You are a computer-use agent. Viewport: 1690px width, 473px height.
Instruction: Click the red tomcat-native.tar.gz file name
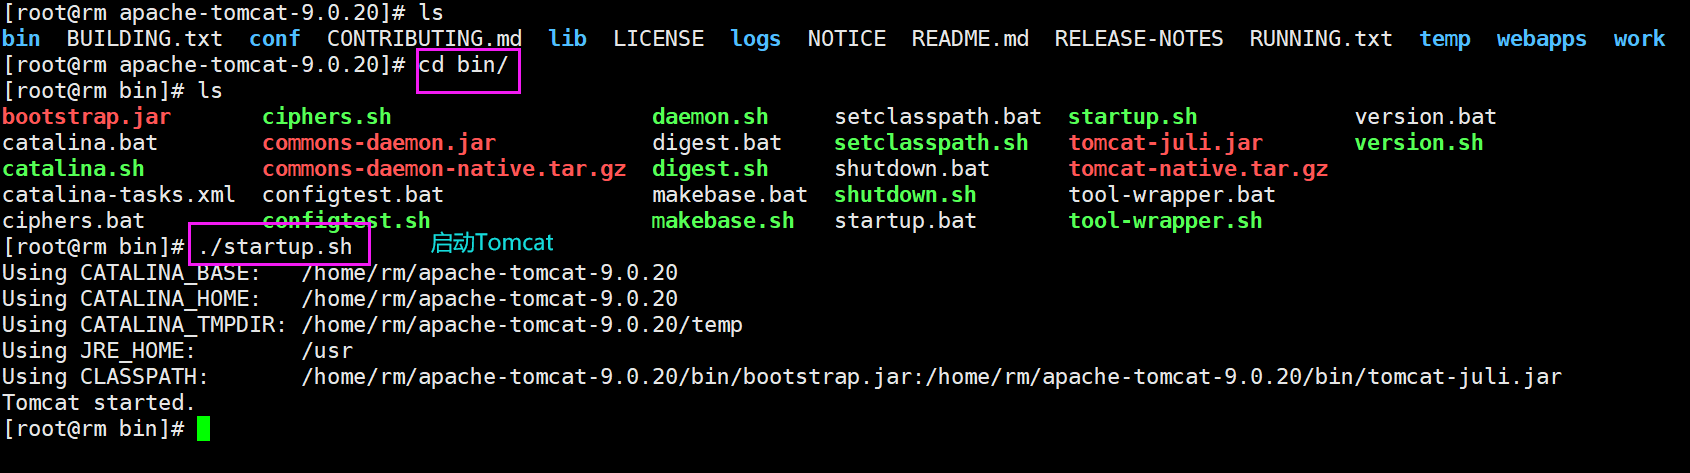tap(1198, 169)
